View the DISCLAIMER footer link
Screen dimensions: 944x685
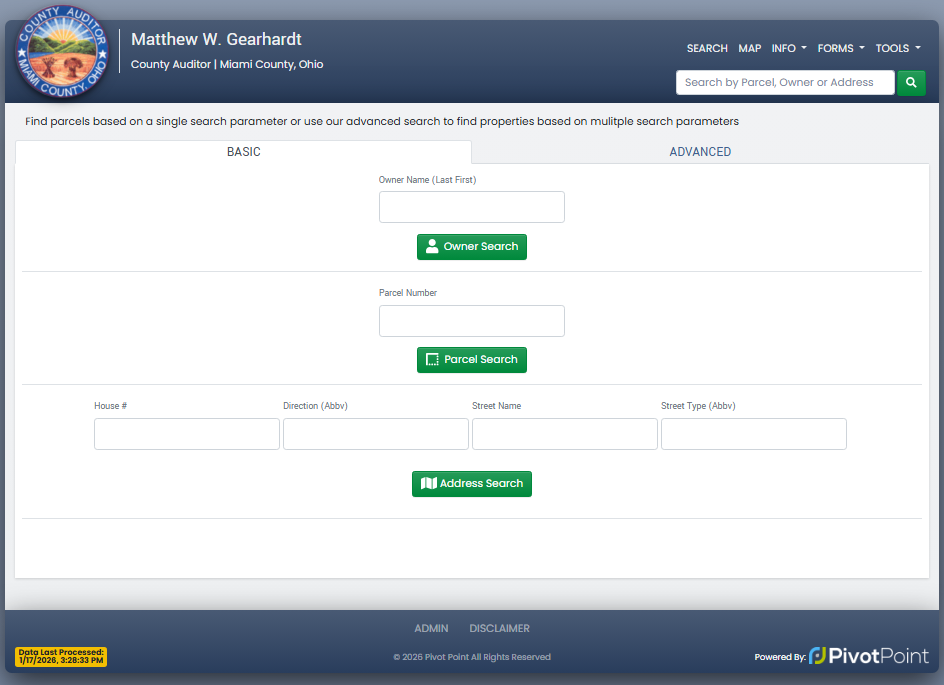[x=499, y=628]
